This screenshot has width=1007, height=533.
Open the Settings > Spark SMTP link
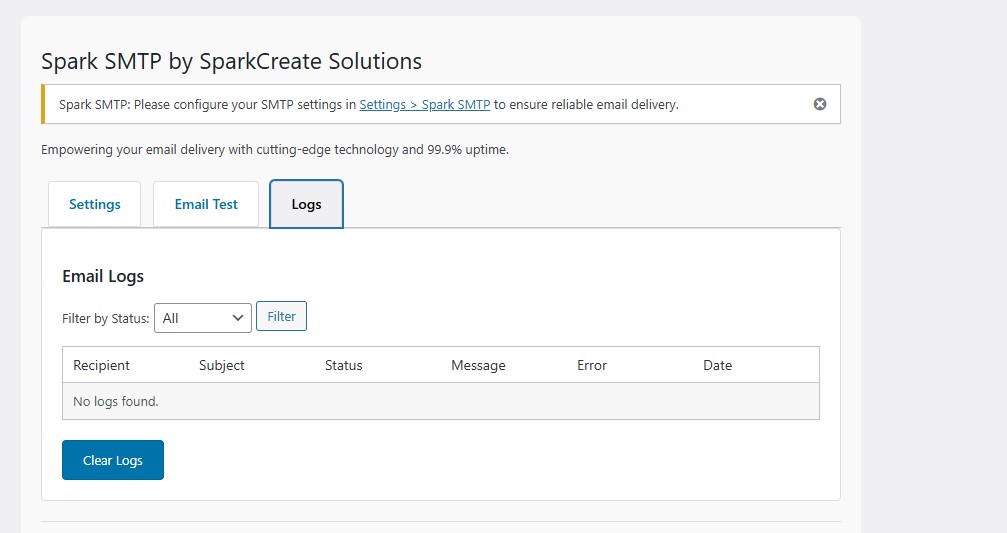click(x=424, y=104)
